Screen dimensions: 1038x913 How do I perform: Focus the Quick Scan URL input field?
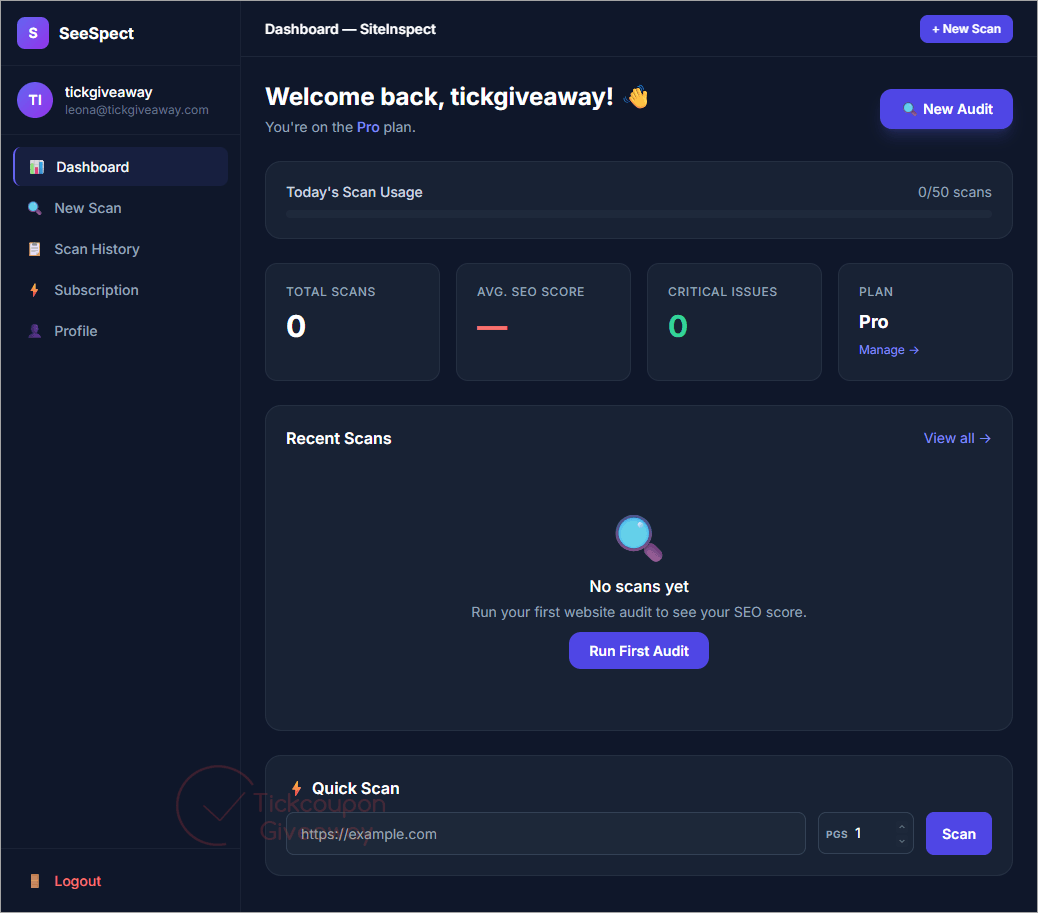(x=545, y=834)
